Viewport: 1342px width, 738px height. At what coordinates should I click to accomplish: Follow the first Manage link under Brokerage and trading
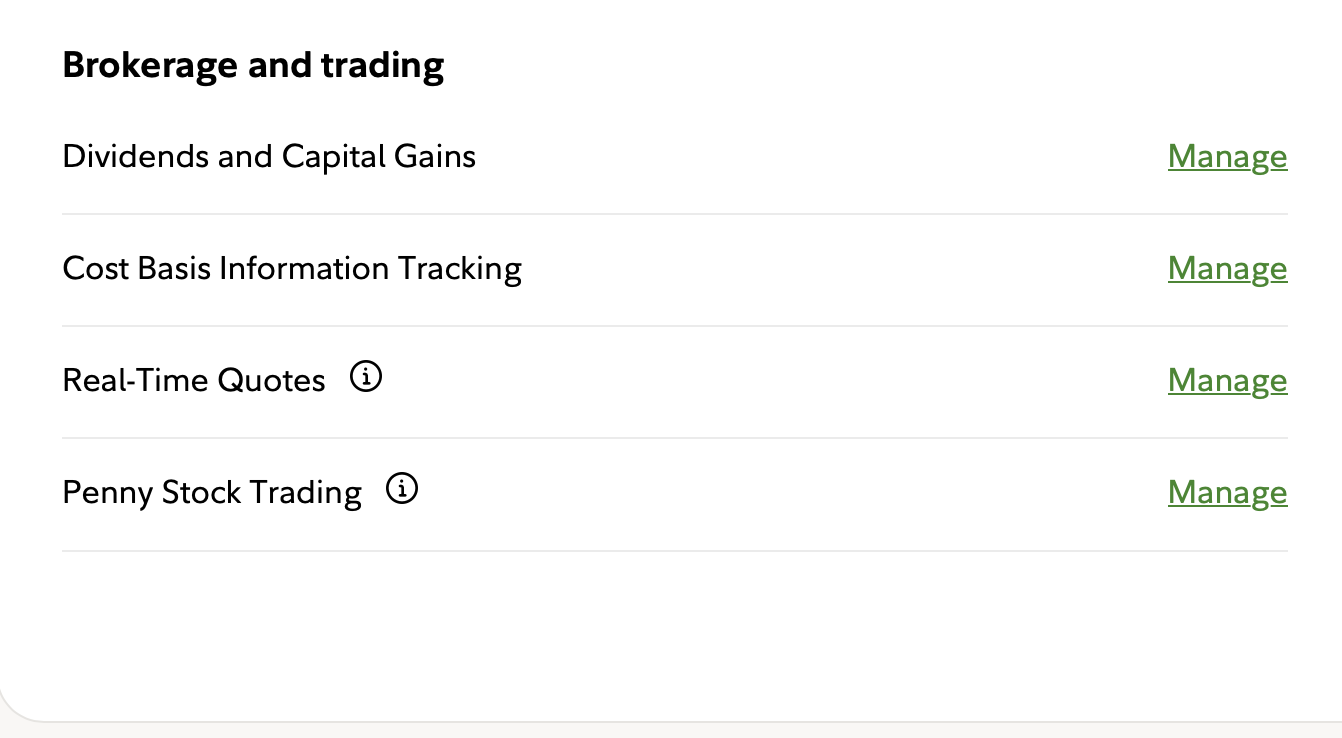[x=1227, y=157]
